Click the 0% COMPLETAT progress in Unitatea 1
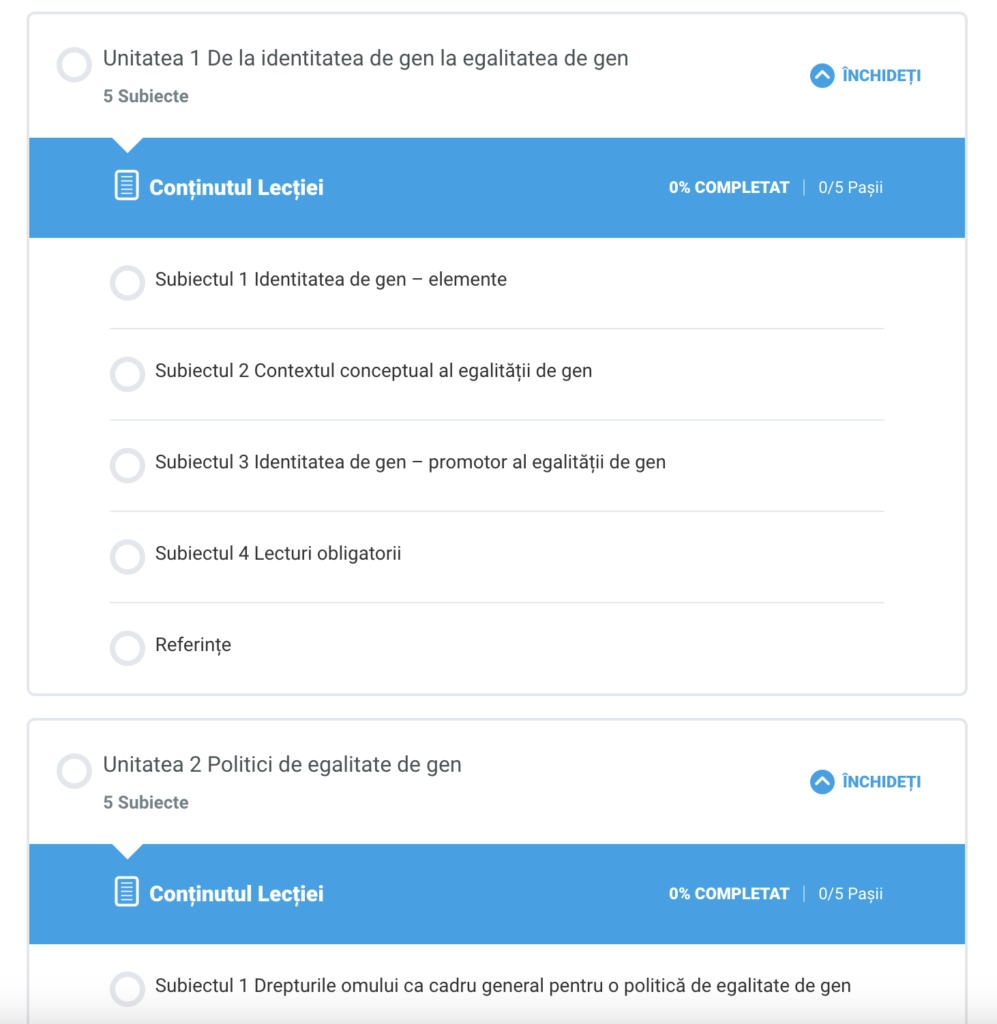 point(729,188)
